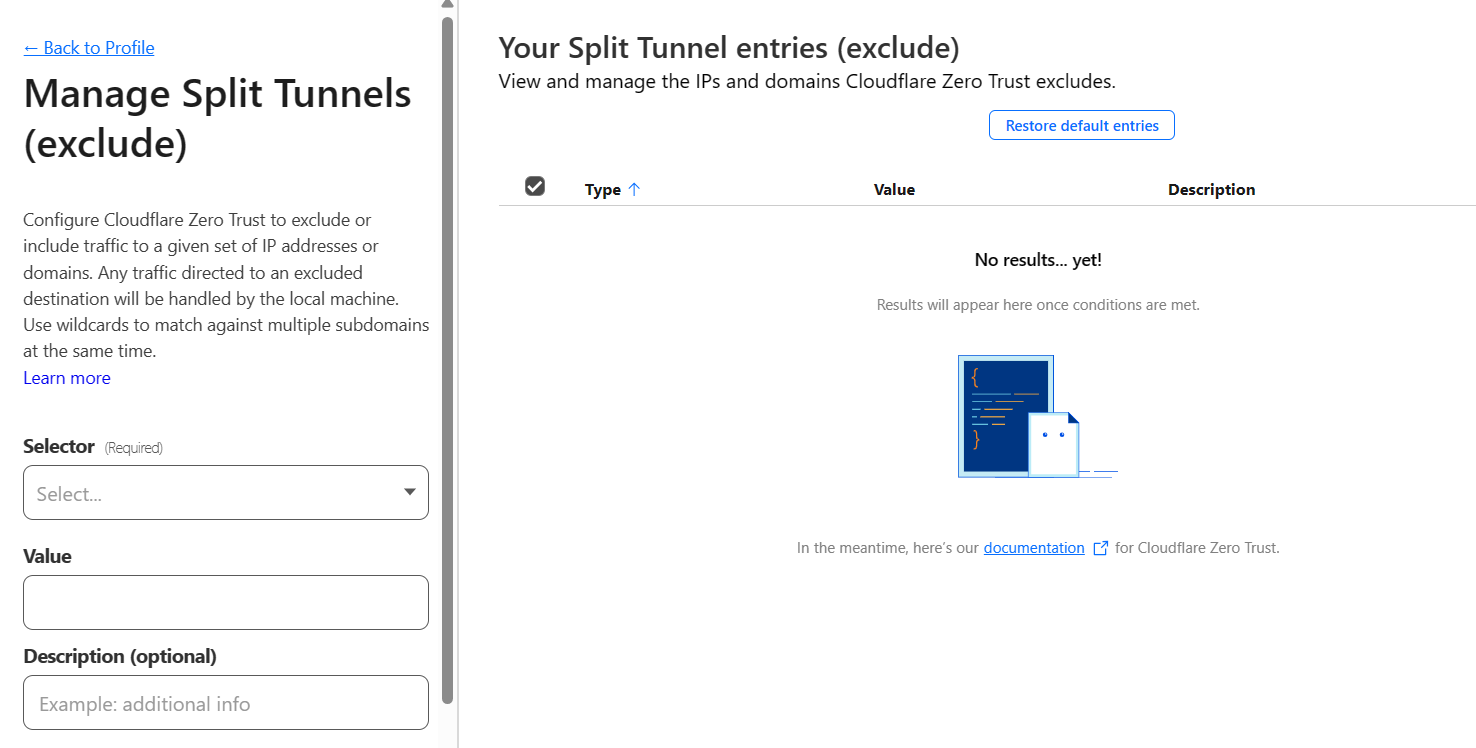The image size is (1476, 748).
Task: Click the Selector field label
Action: [x=59, y=447]
